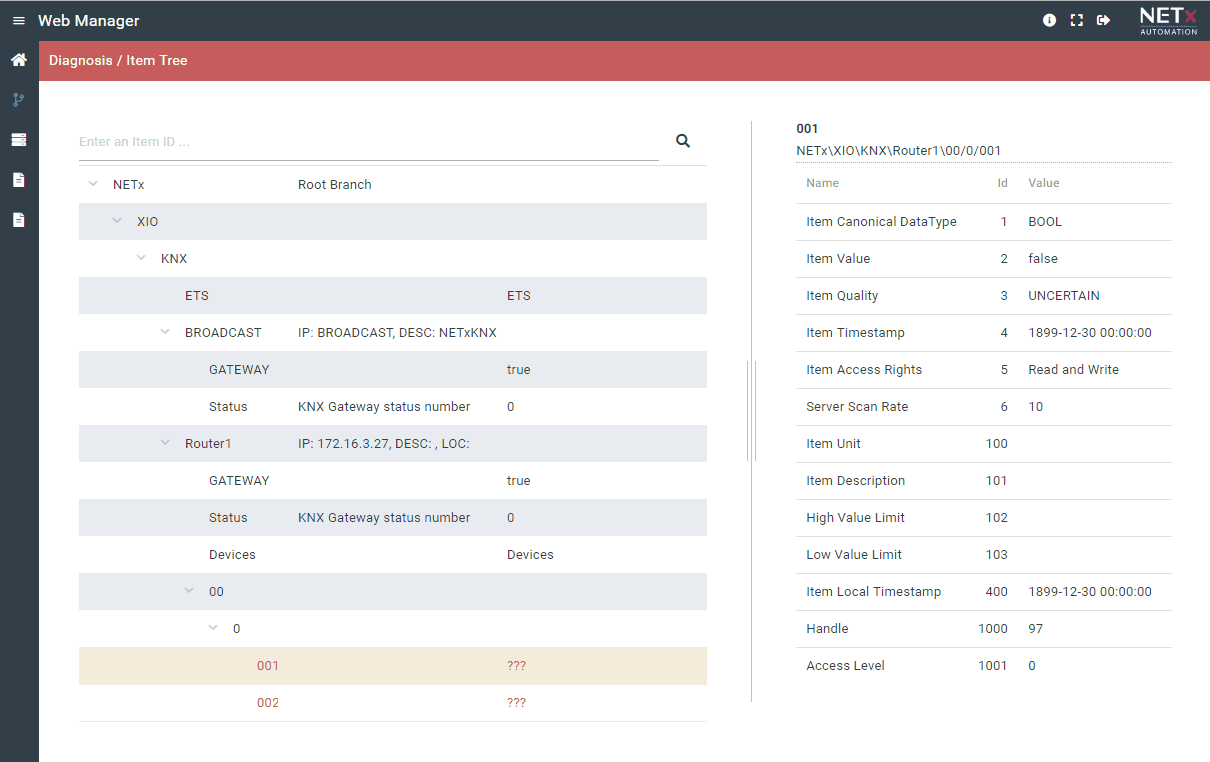1210x762 pixels.
Task: Click the Item Value property row
Action: [984, 259]
